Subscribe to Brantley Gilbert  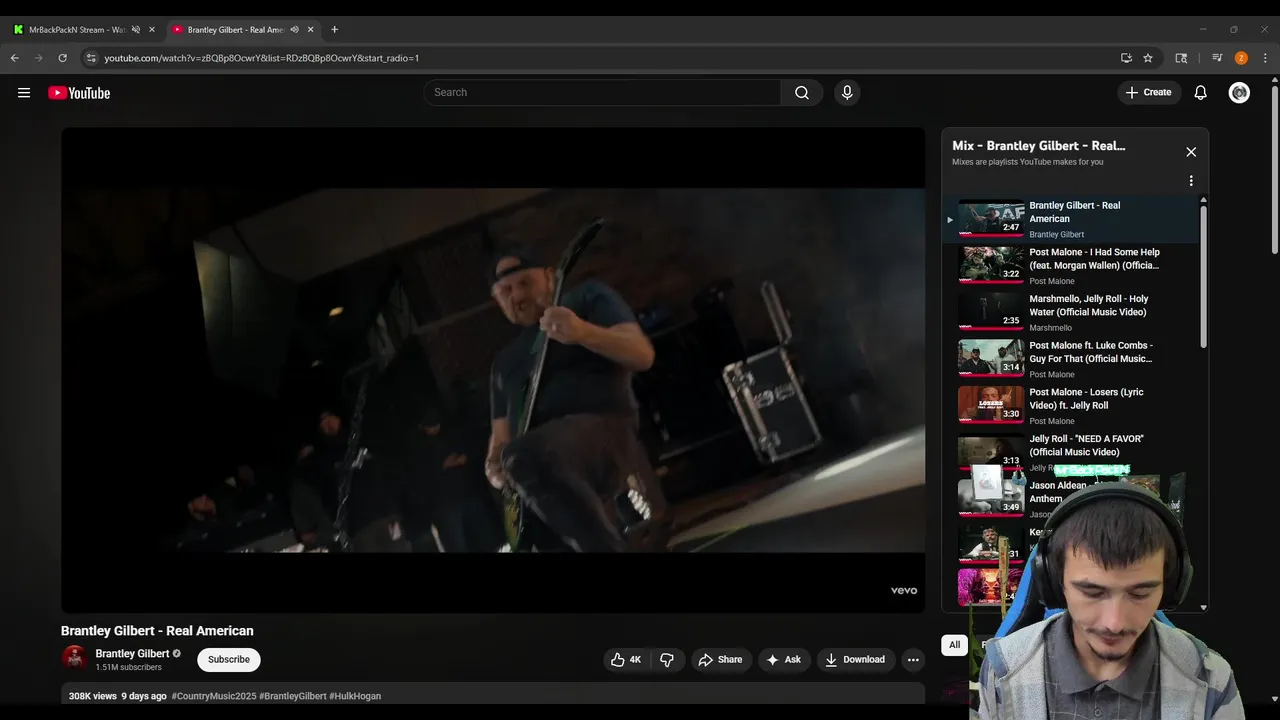(x=229, y=660)
